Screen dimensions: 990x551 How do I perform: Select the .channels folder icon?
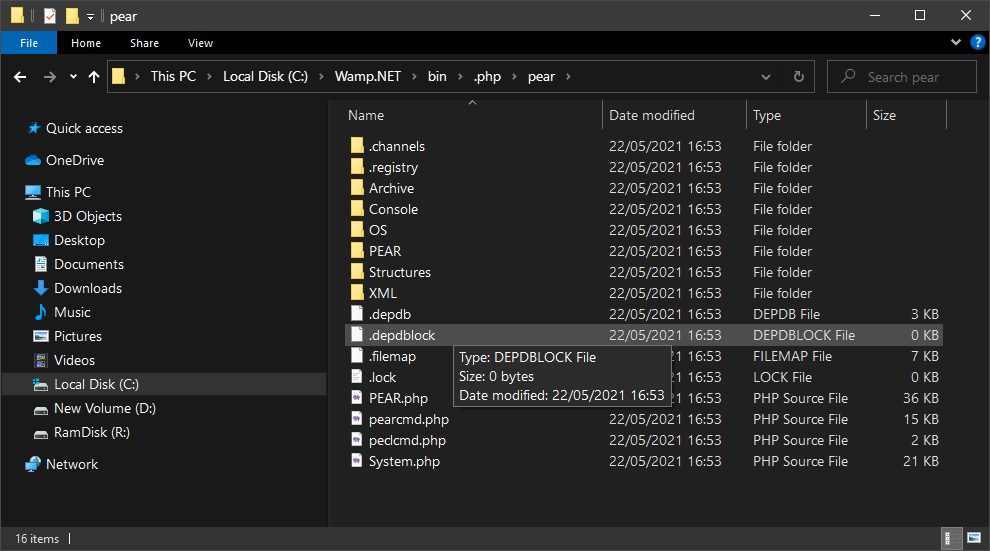tap(357, 146)
